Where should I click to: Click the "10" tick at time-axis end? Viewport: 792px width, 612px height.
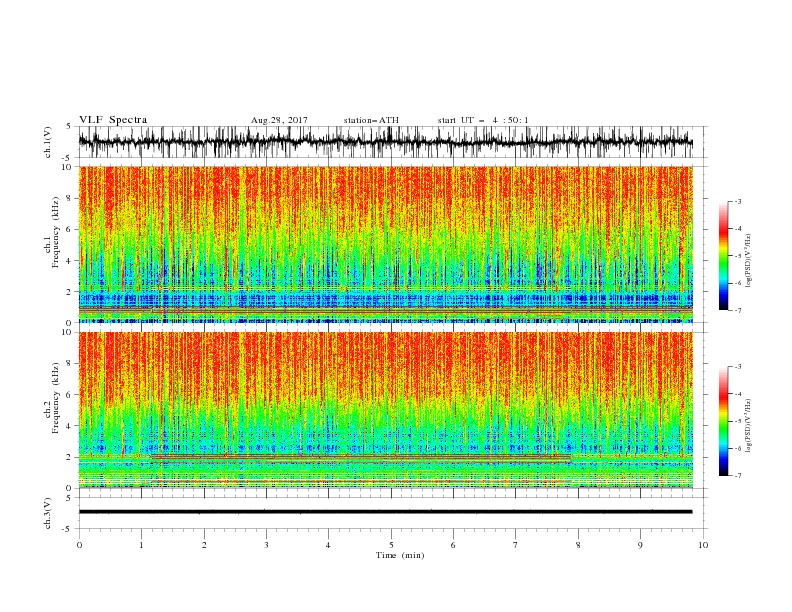coord(703,545)
